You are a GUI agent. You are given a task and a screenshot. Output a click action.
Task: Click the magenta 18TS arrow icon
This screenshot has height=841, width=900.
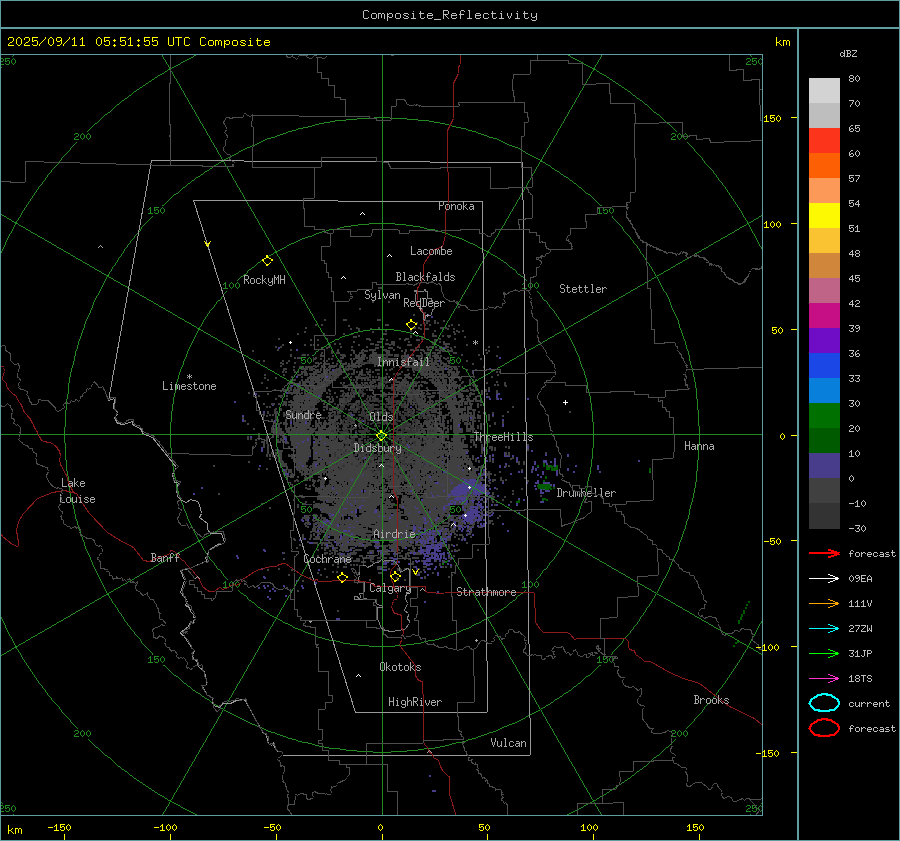click(824, 679)
